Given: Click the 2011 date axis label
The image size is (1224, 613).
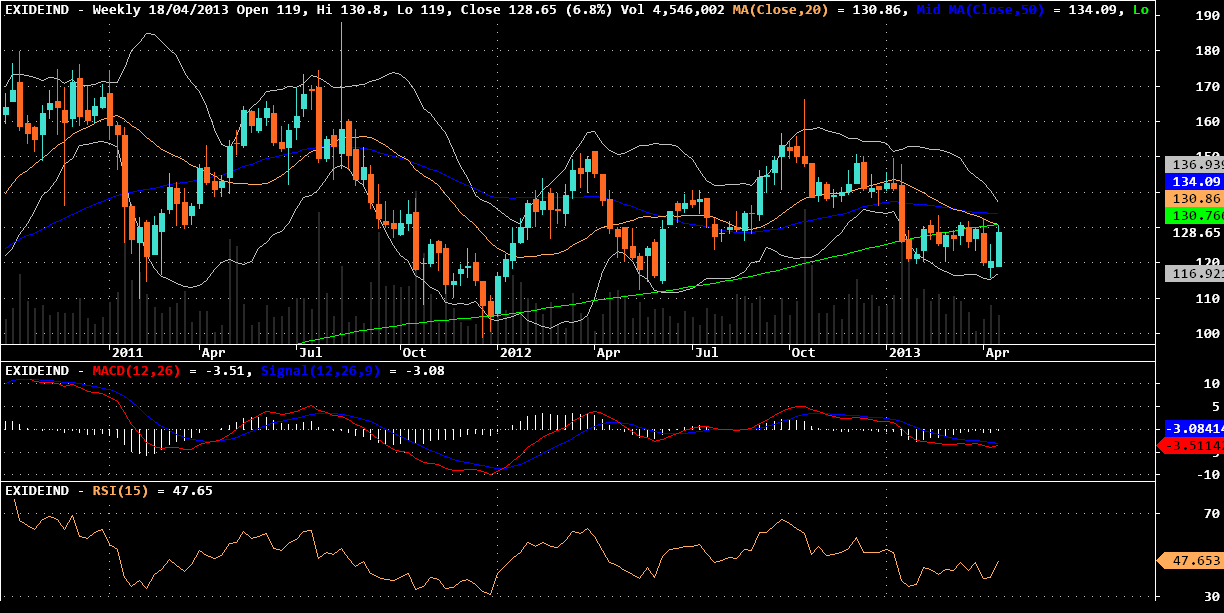Looking at the screenshot, I should [x=127, y=353].
